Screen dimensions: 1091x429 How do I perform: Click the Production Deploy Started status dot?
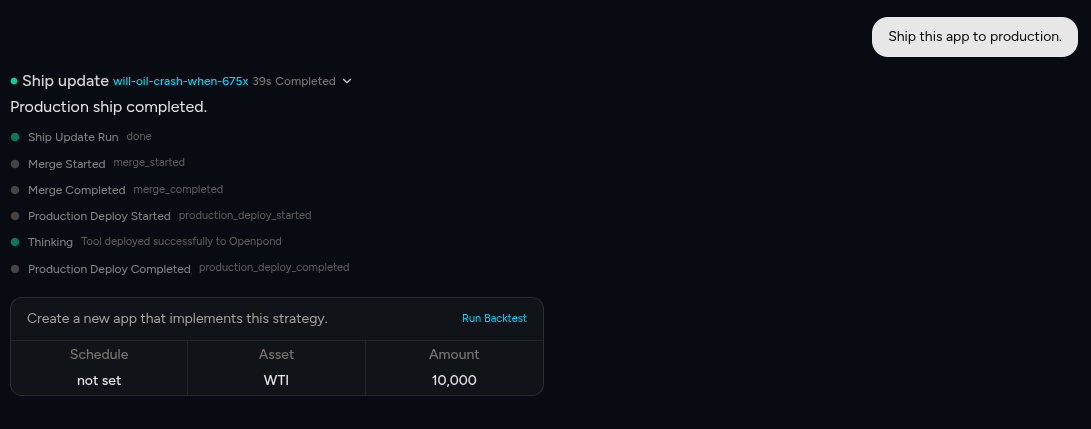click(15, 216)
